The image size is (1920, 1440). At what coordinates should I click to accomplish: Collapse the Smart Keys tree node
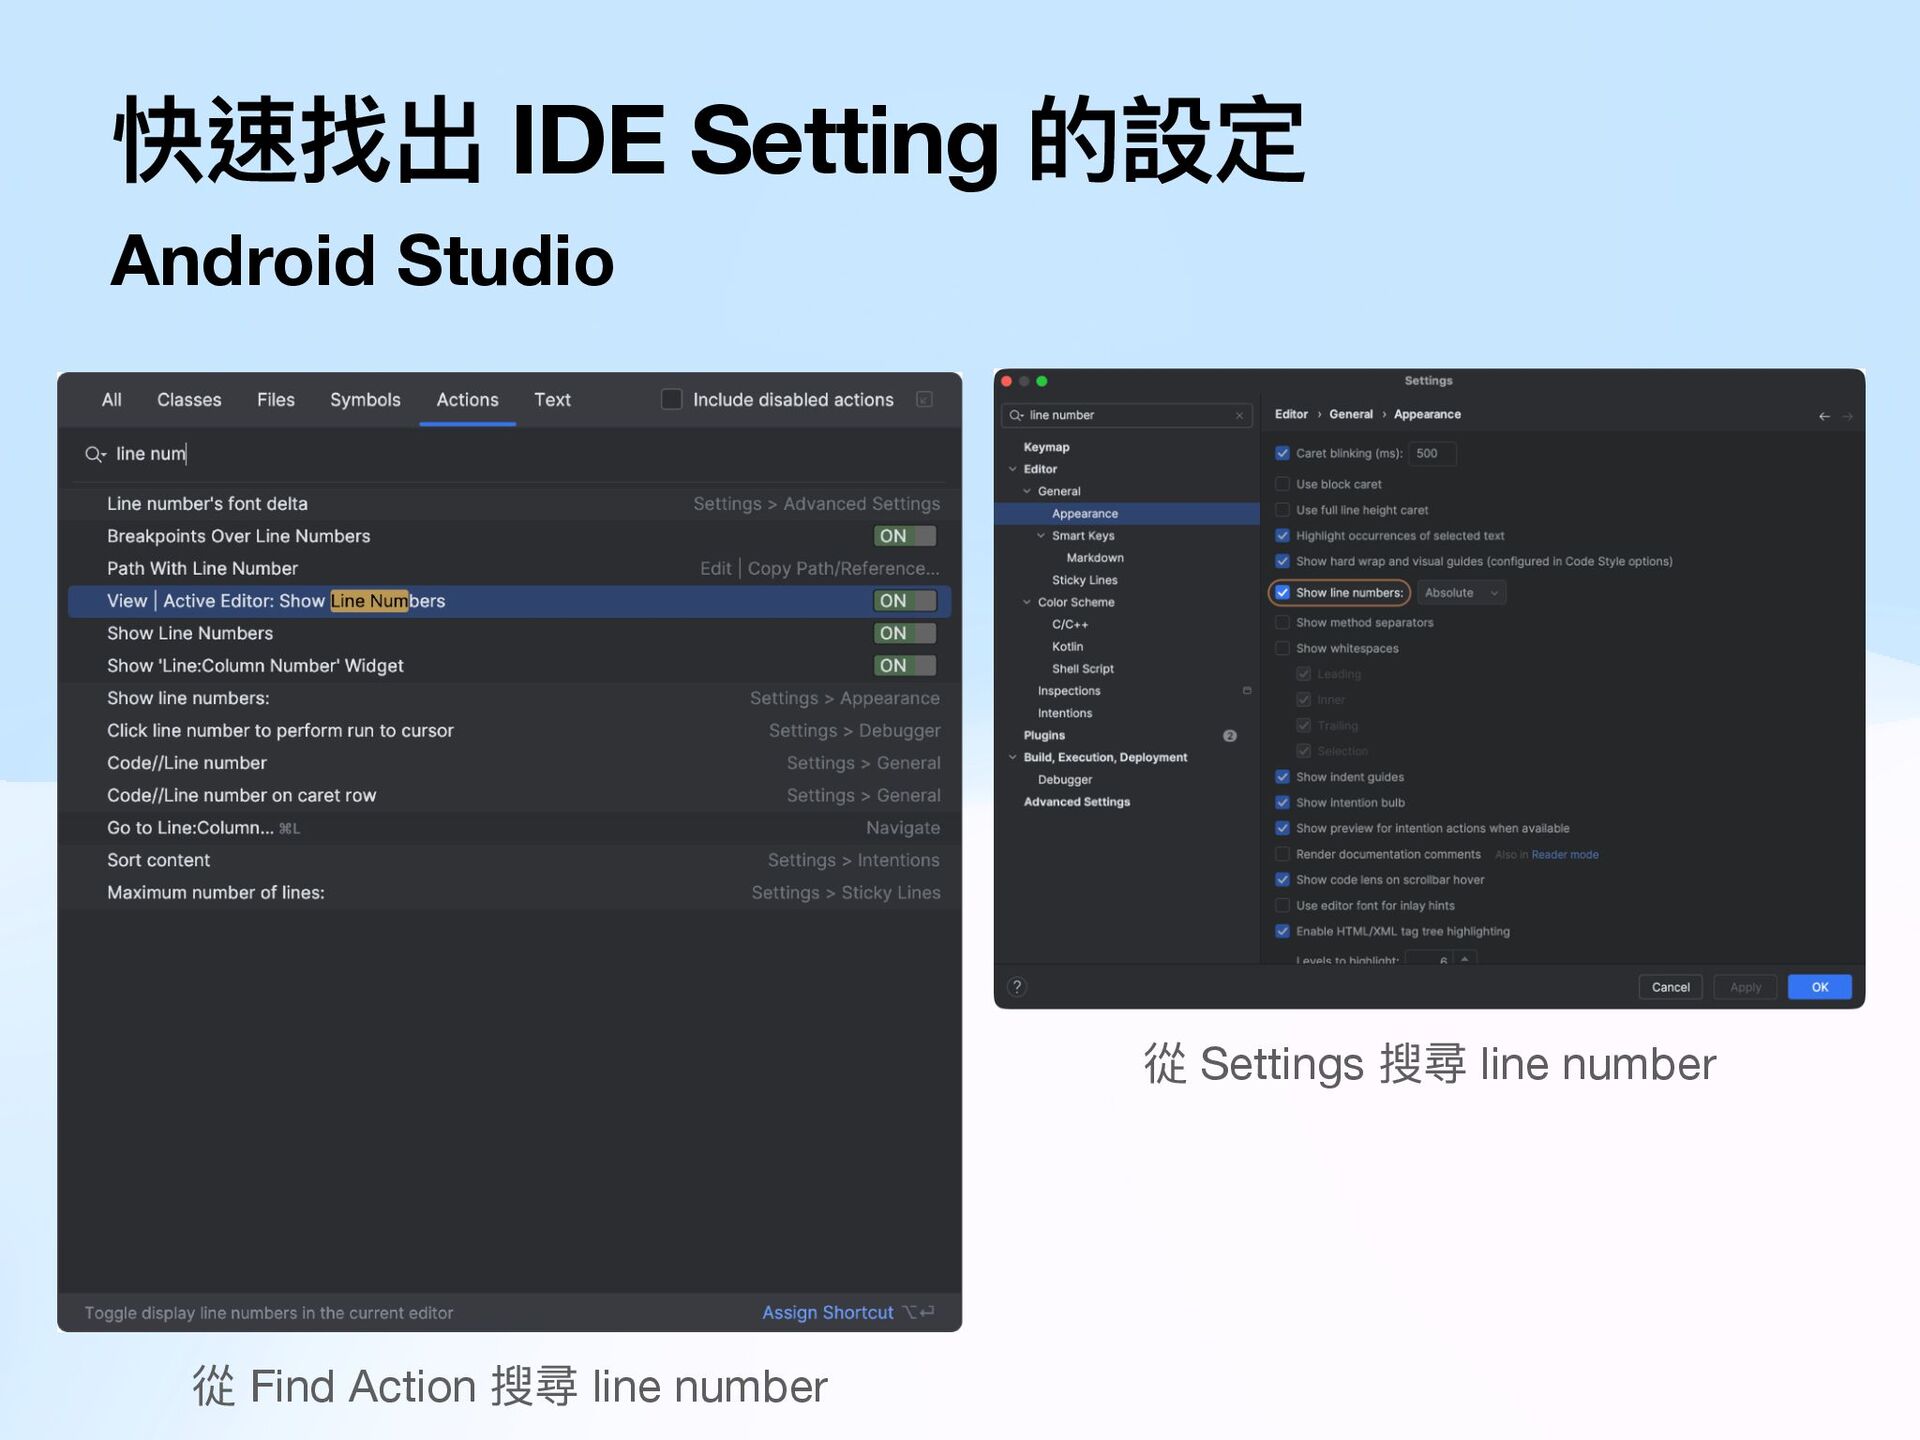coord(1041,536)
